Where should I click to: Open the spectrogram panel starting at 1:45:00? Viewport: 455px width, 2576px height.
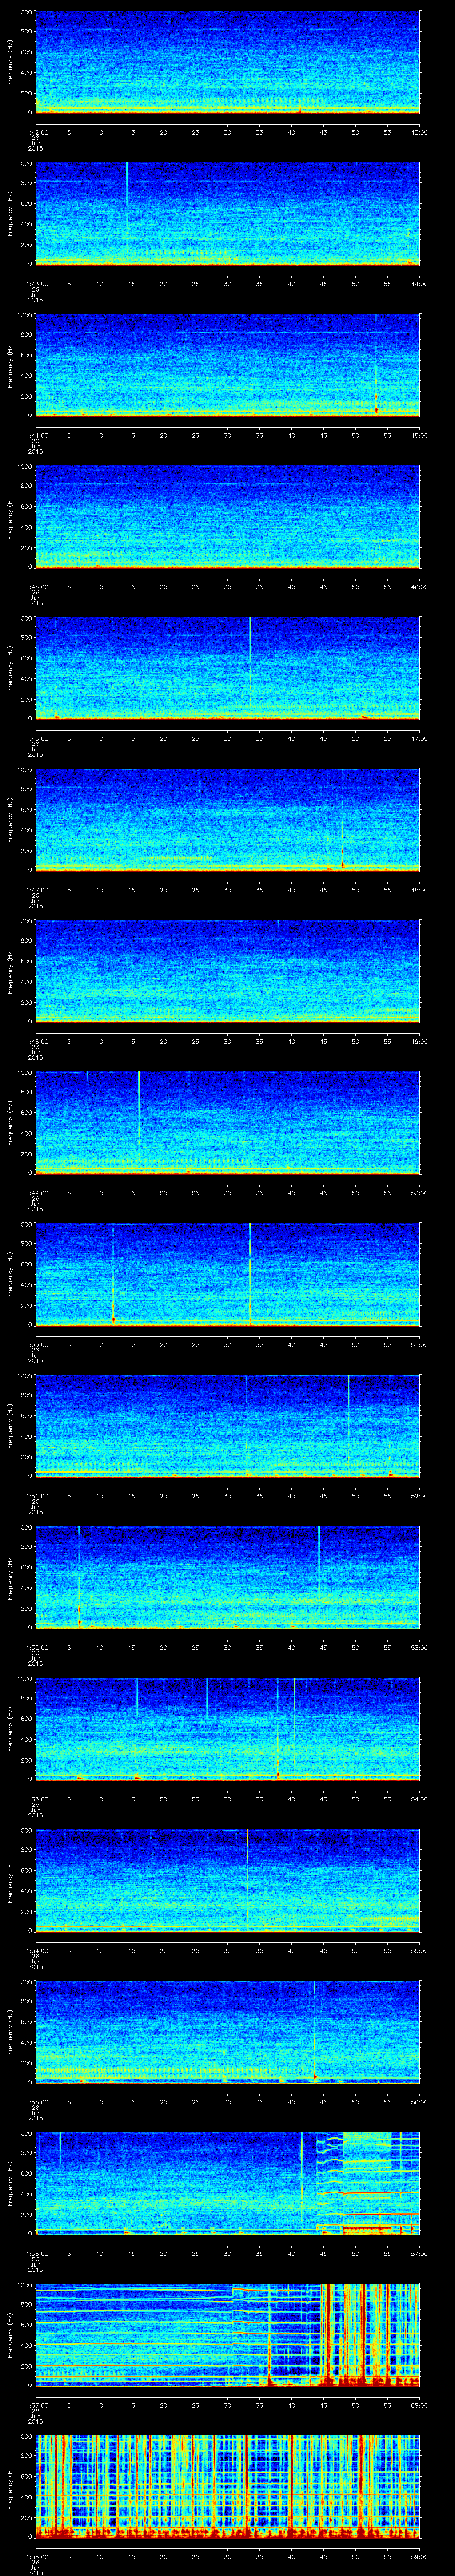pyautogui.click(x=228, y=517)
